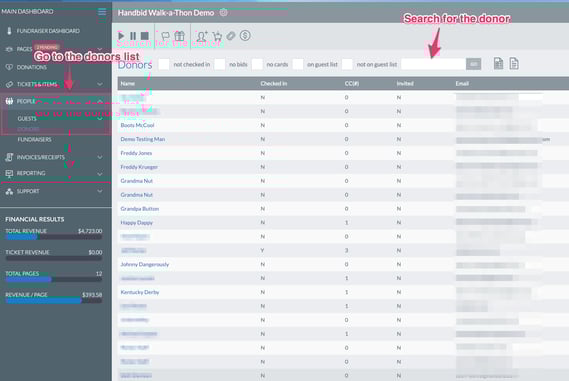The image size is (569, 381).
Task: Click the dollar sign circle icon
Action: pyautogui.click(x=245, y=35)
